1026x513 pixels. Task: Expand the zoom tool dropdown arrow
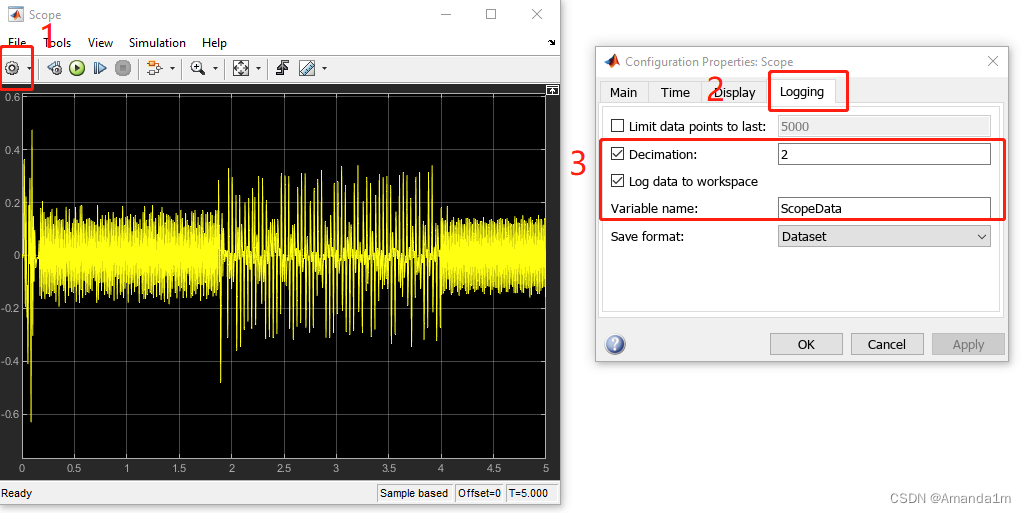tap(215, 68)
